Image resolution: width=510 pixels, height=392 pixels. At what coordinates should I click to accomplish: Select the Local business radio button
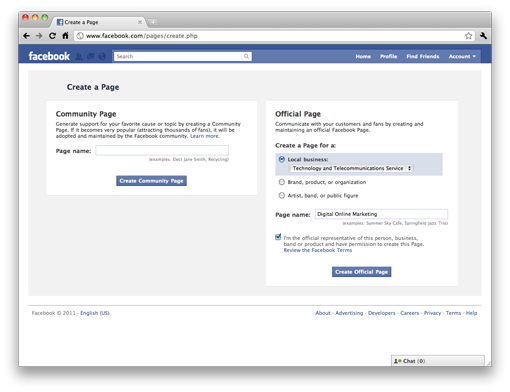(282, 159)
